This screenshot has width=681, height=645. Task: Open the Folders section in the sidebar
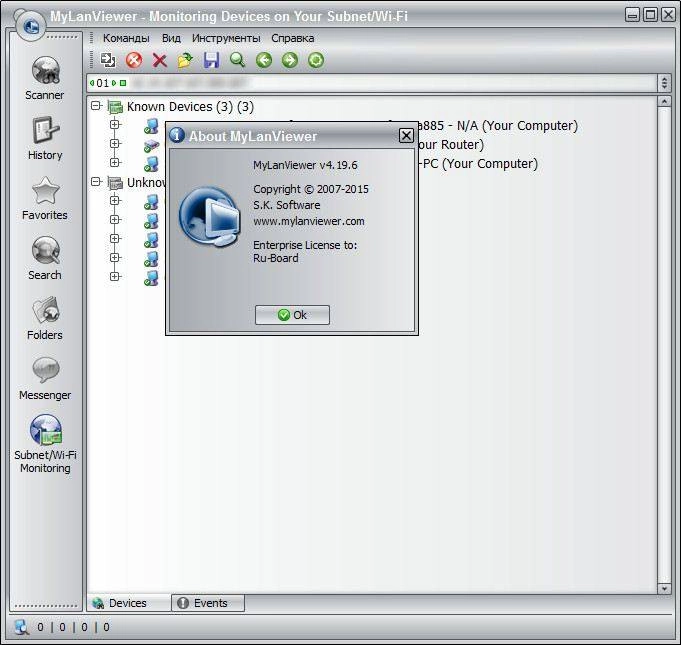pos(45,318)
